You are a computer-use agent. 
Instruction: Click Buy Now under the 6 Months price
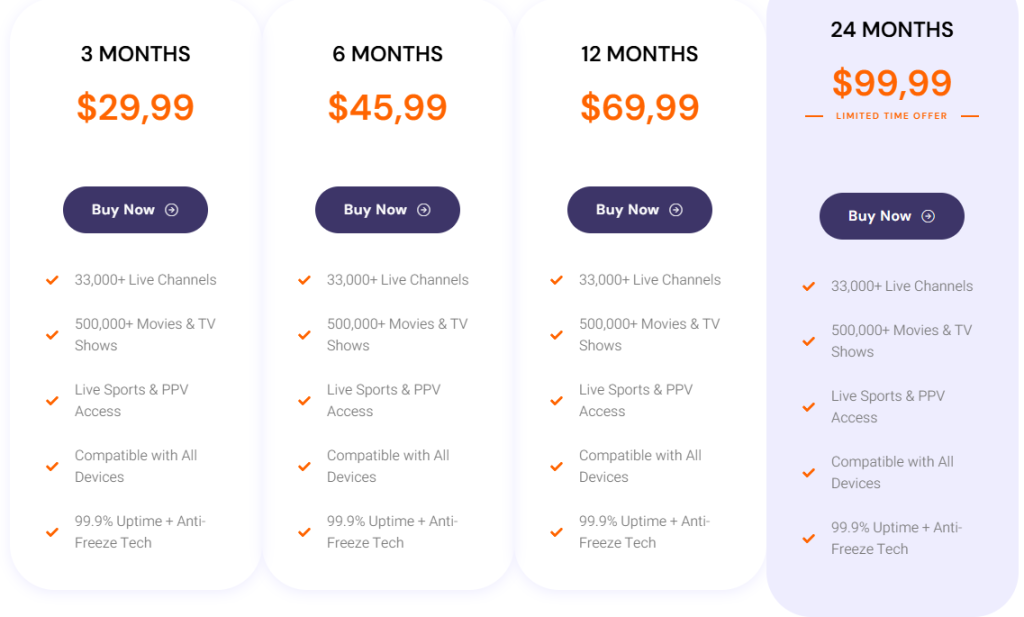point(387,210)
